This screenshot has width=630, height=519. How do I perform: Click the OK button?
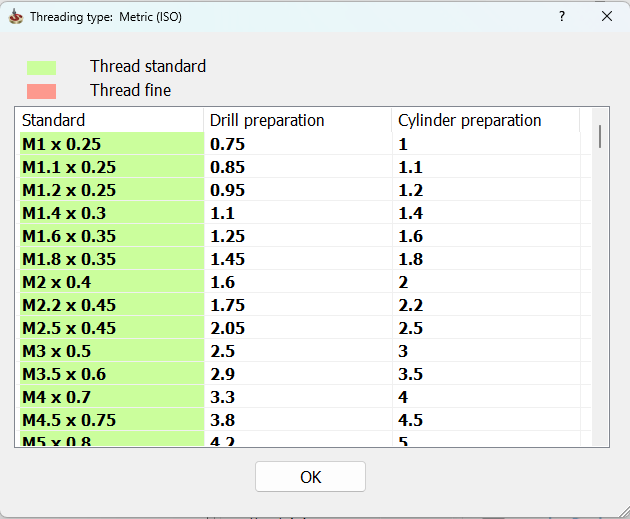[310, 477]
